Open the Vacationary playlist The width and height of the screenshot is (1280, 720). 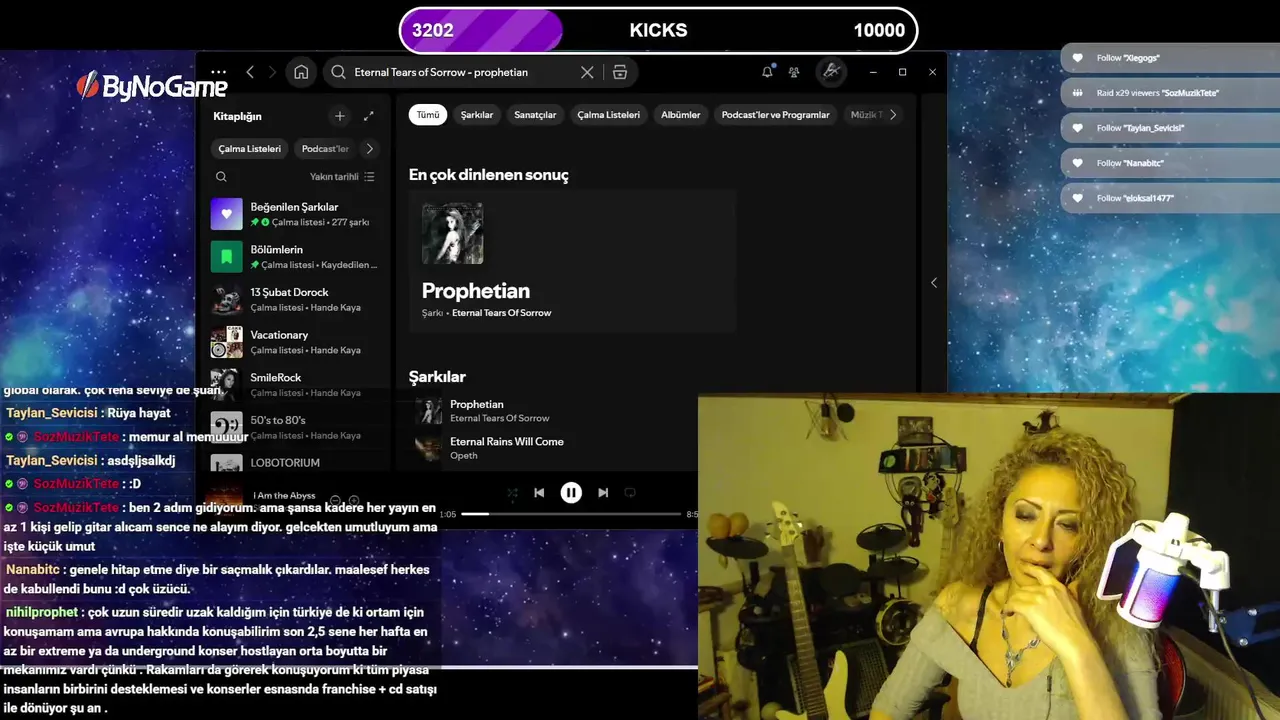(296, 342)
